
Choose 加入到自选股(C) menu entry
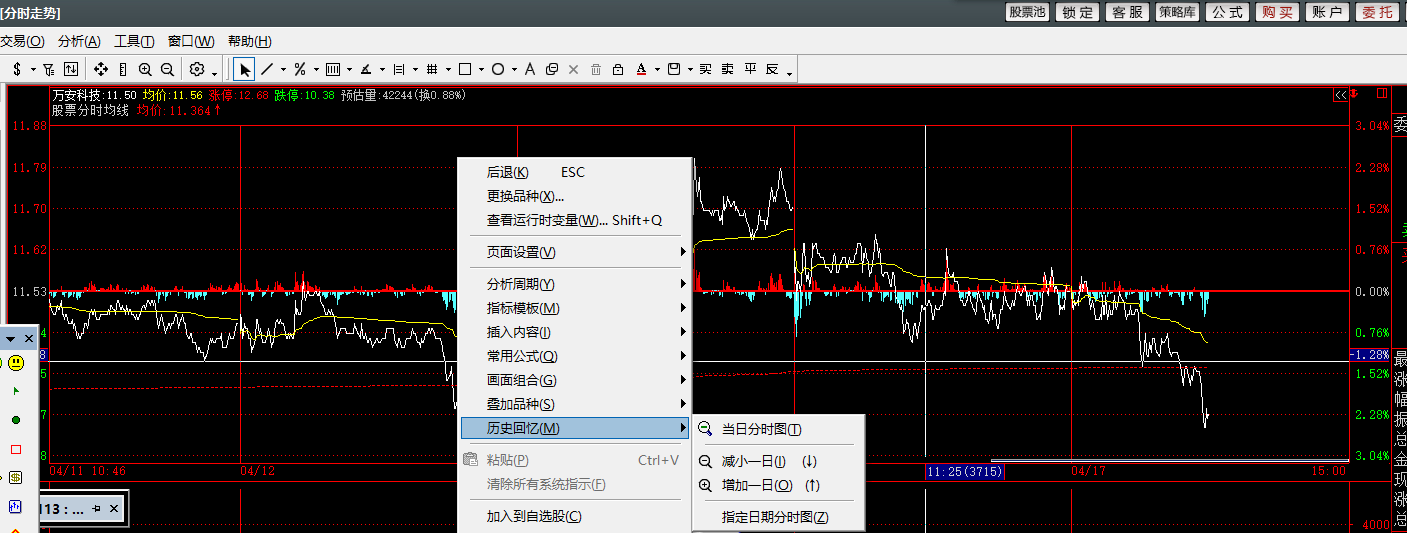click(575, 516)
